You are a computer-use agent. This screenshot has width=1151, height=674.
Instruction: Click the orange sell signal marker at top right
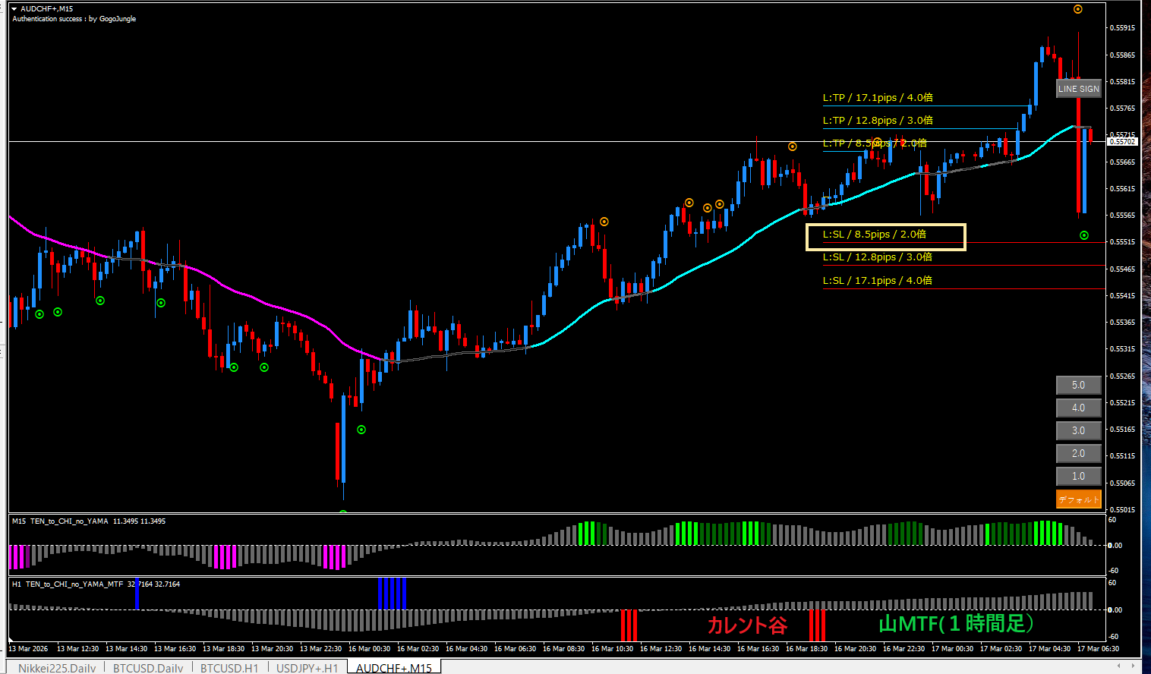[x=1078, y=9]
